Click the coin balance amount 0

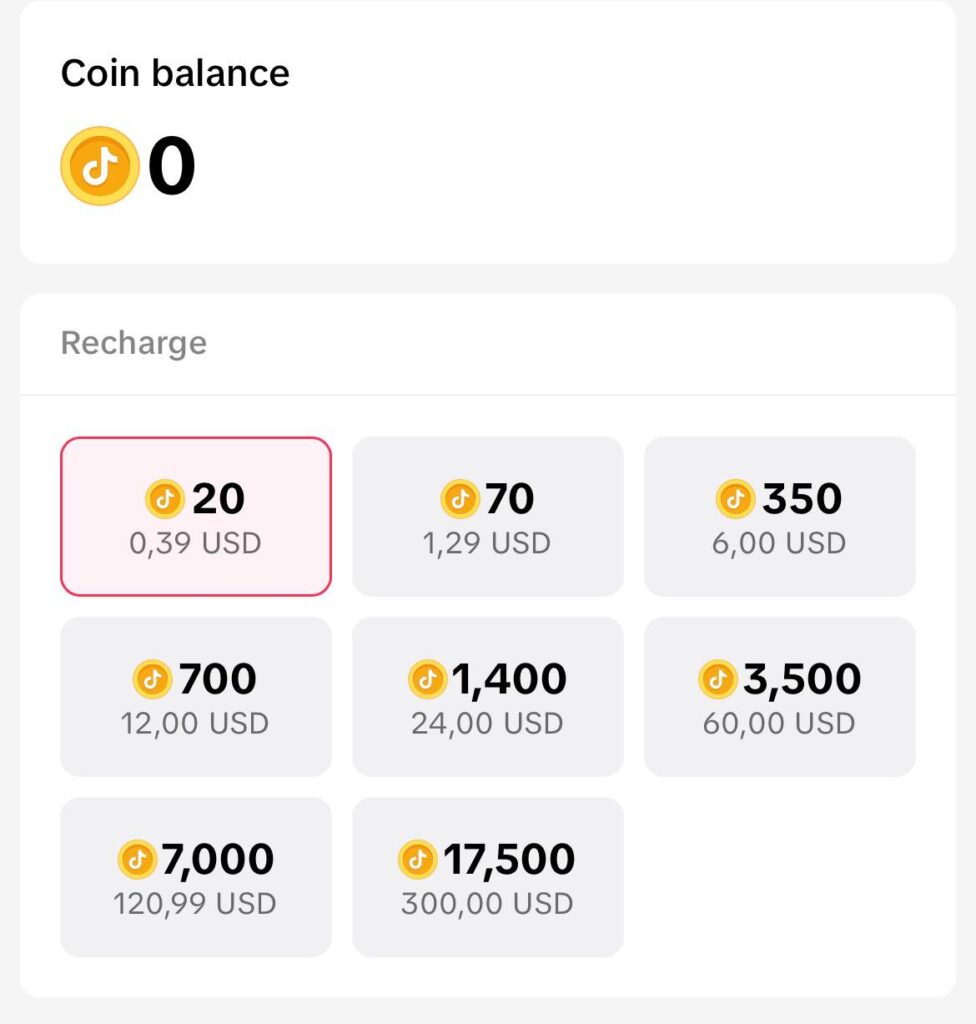(x=172, y=167)
